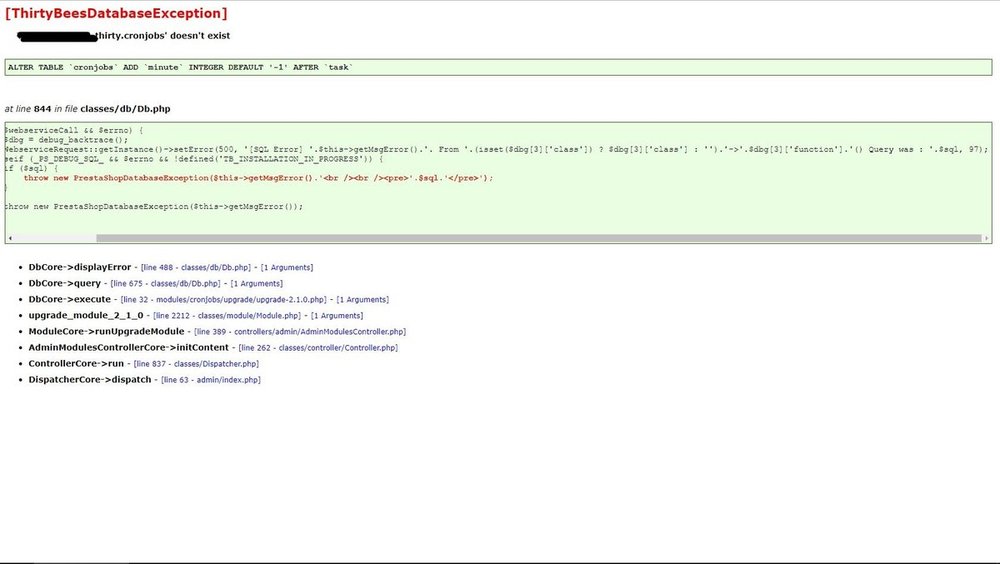Viewport: 1000px width, 564px height.
Task: Open the [line 488 - classes/db/Db.php] link
Action: pos(196,267)
